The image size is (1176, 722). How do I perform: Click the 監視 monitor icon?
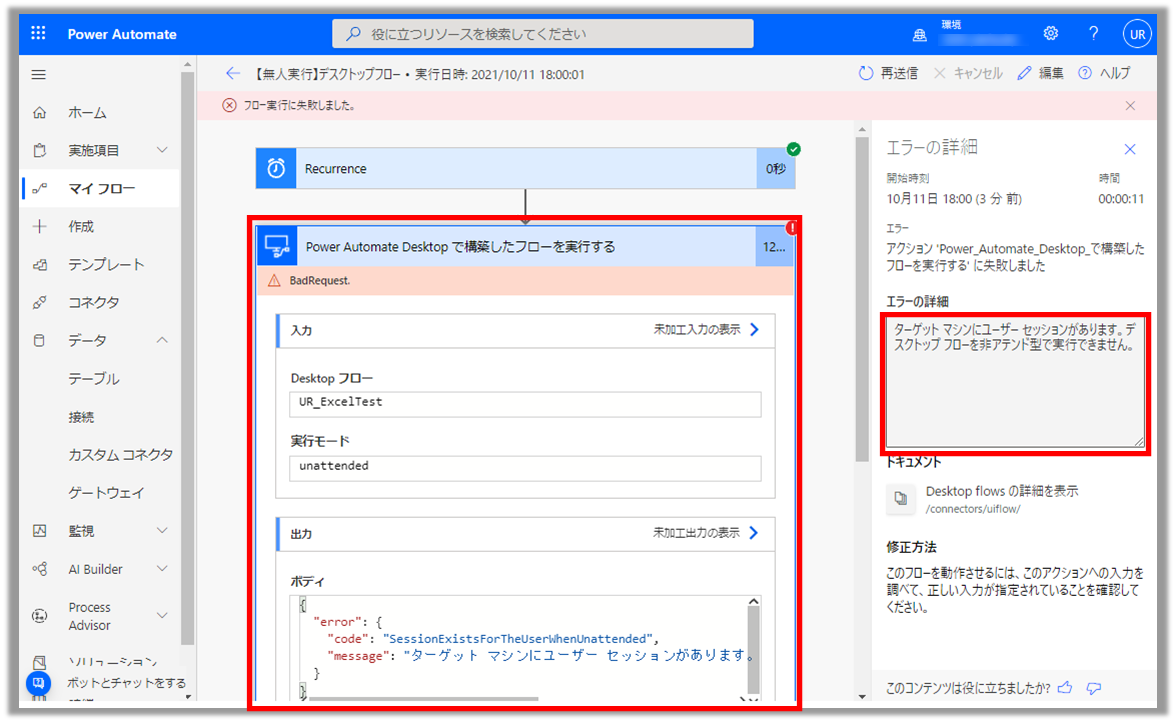pos(40,531)
